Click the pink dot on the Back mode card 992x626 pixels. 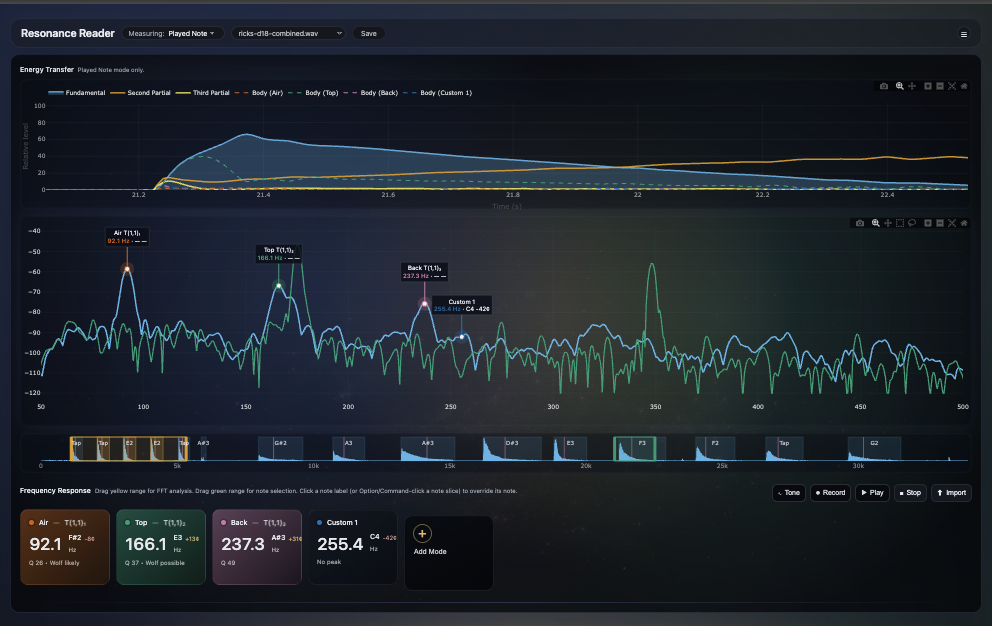coord(223,523)
